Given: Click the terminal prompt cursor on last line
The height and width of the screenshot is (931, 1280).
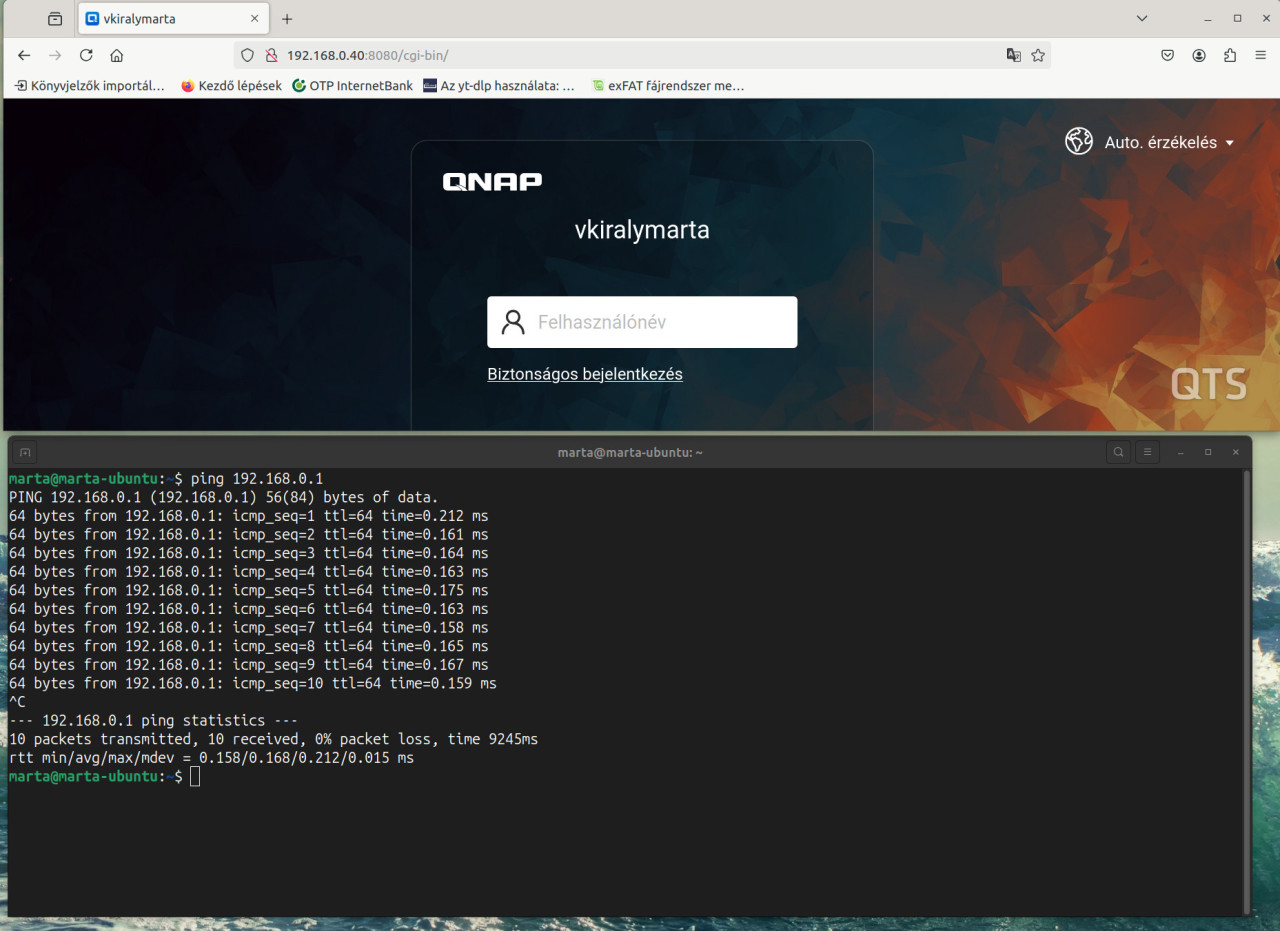Looking at the screenshot, I should click(x=195, y=777).
